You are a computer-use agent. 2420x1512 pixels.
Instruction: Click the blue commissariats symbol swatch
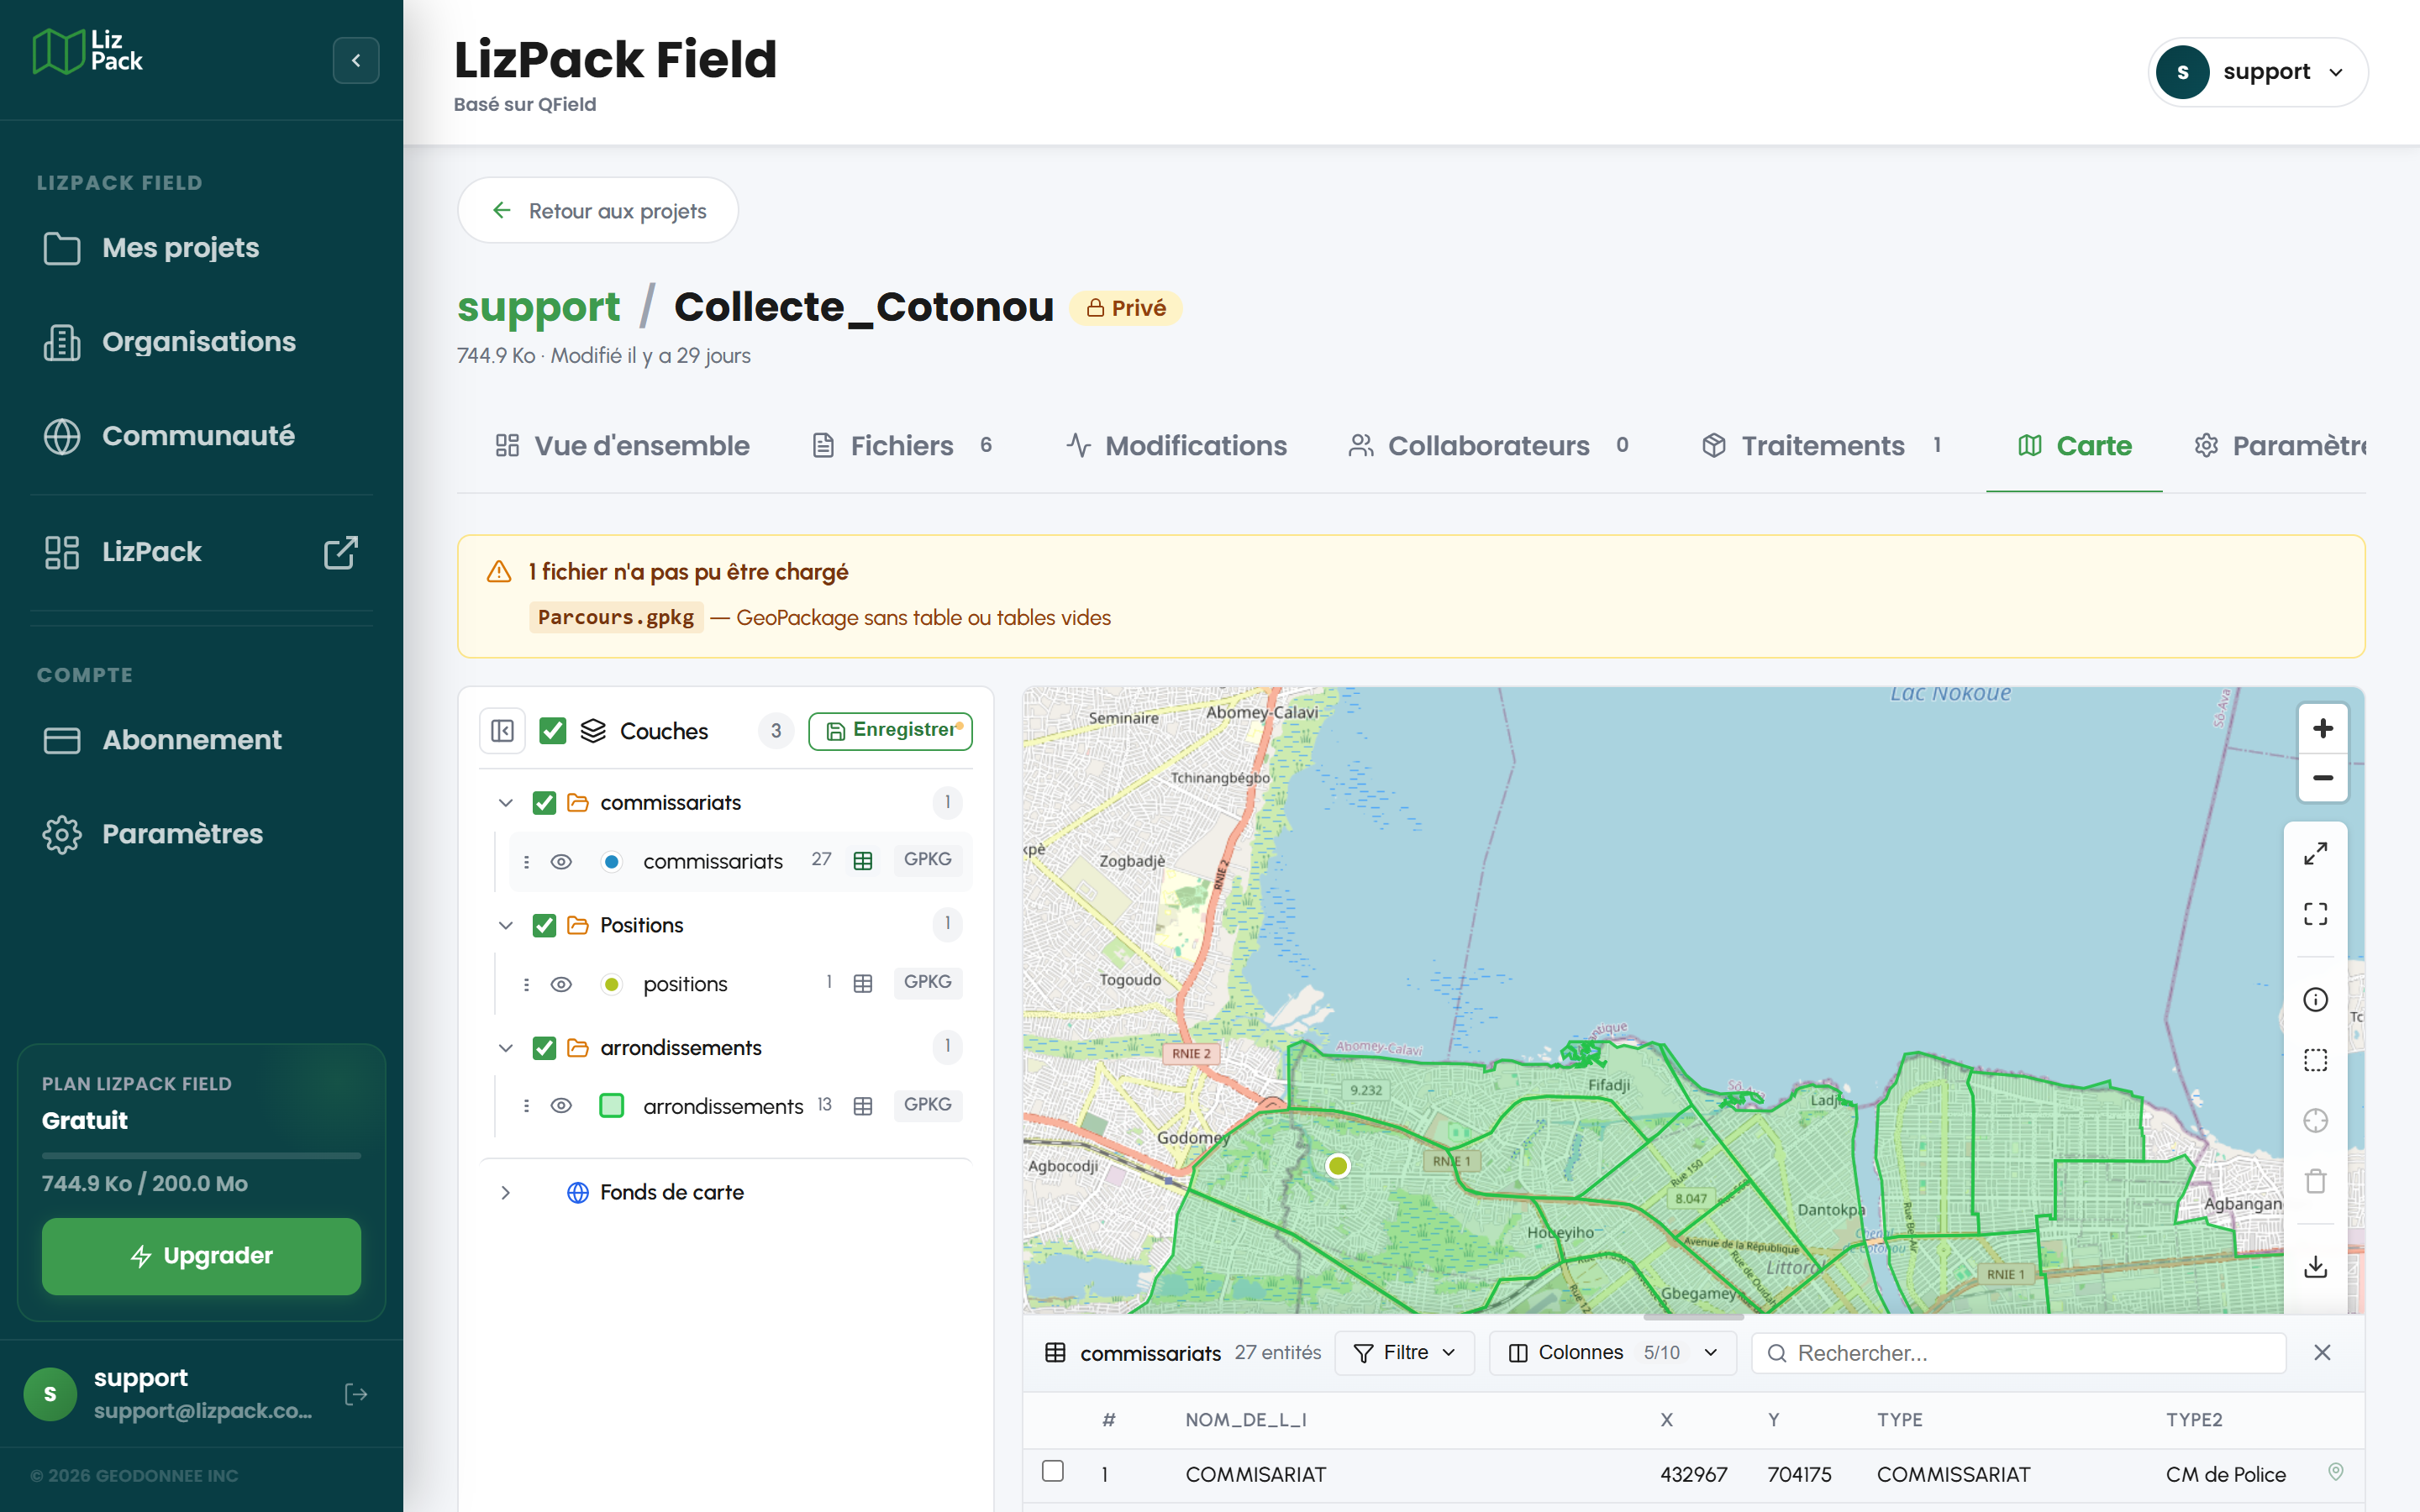pyautogui.click(x=612, y=861)
